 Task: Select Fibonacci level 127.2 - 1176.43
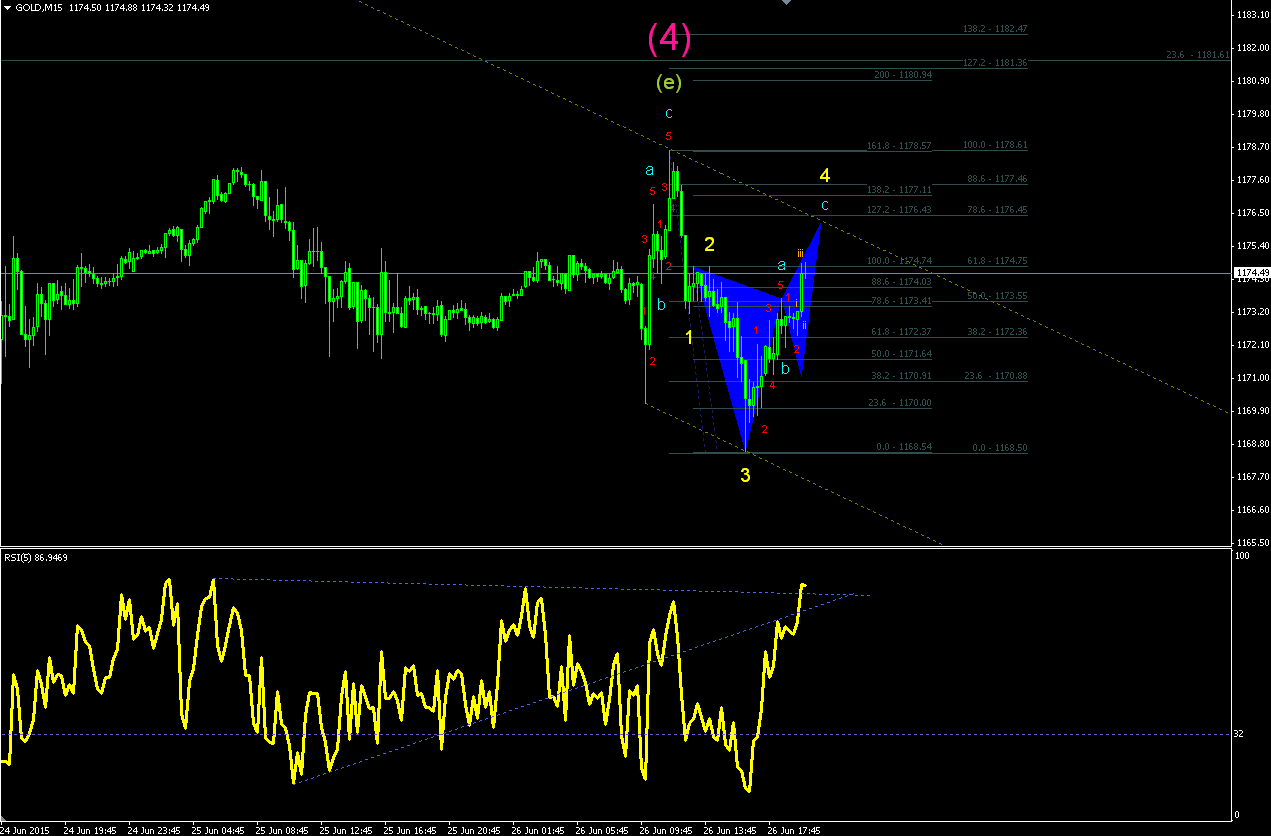899,210
